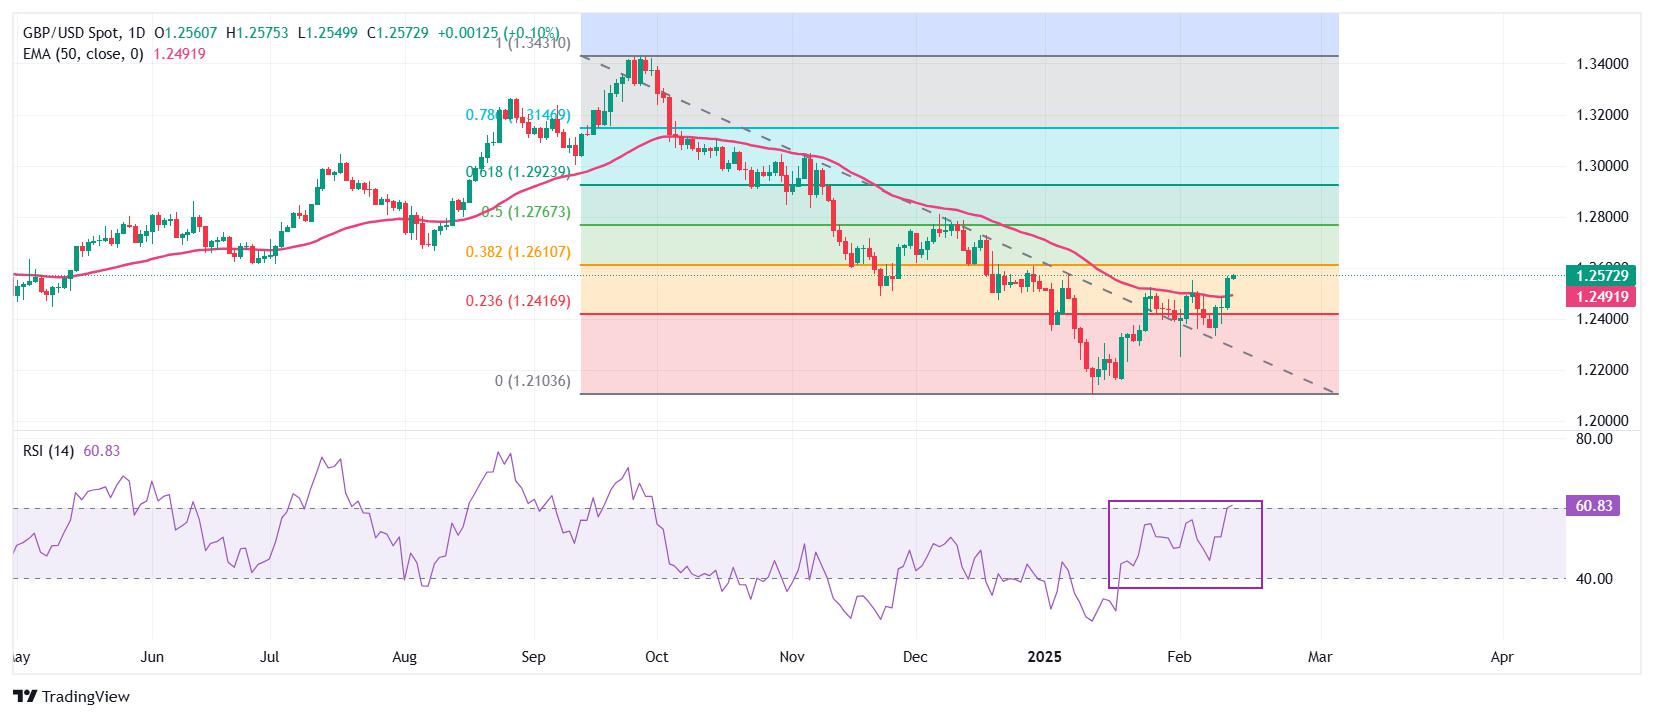Select the red Fibonacci zone below 1.24169
The height and width of the screenshot is (718, 1654).
[x=959, y=354]
